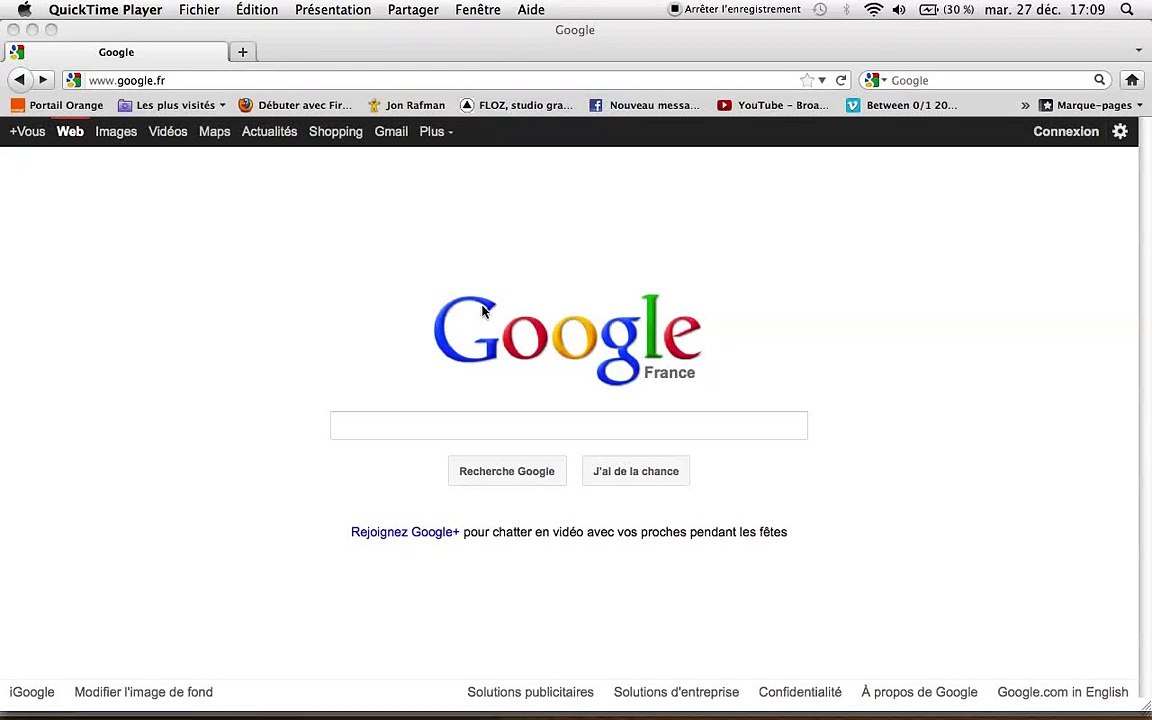
Task: Go forward with the browser forward arrow
Action: pyautogui.click(x=43, y=79)
